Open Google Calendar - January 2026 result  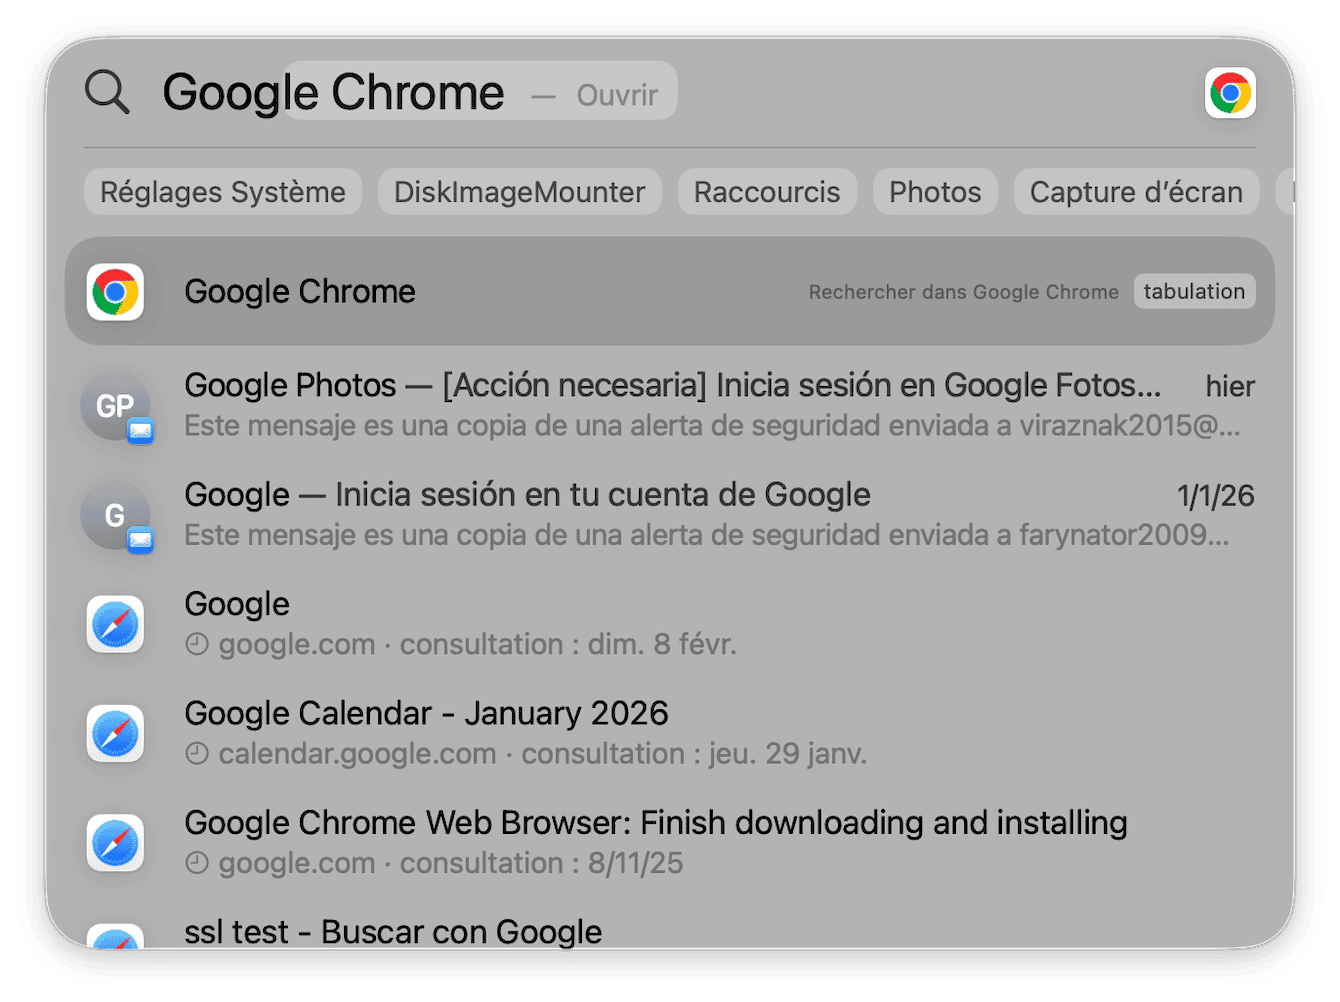click(x=670, y=733)
